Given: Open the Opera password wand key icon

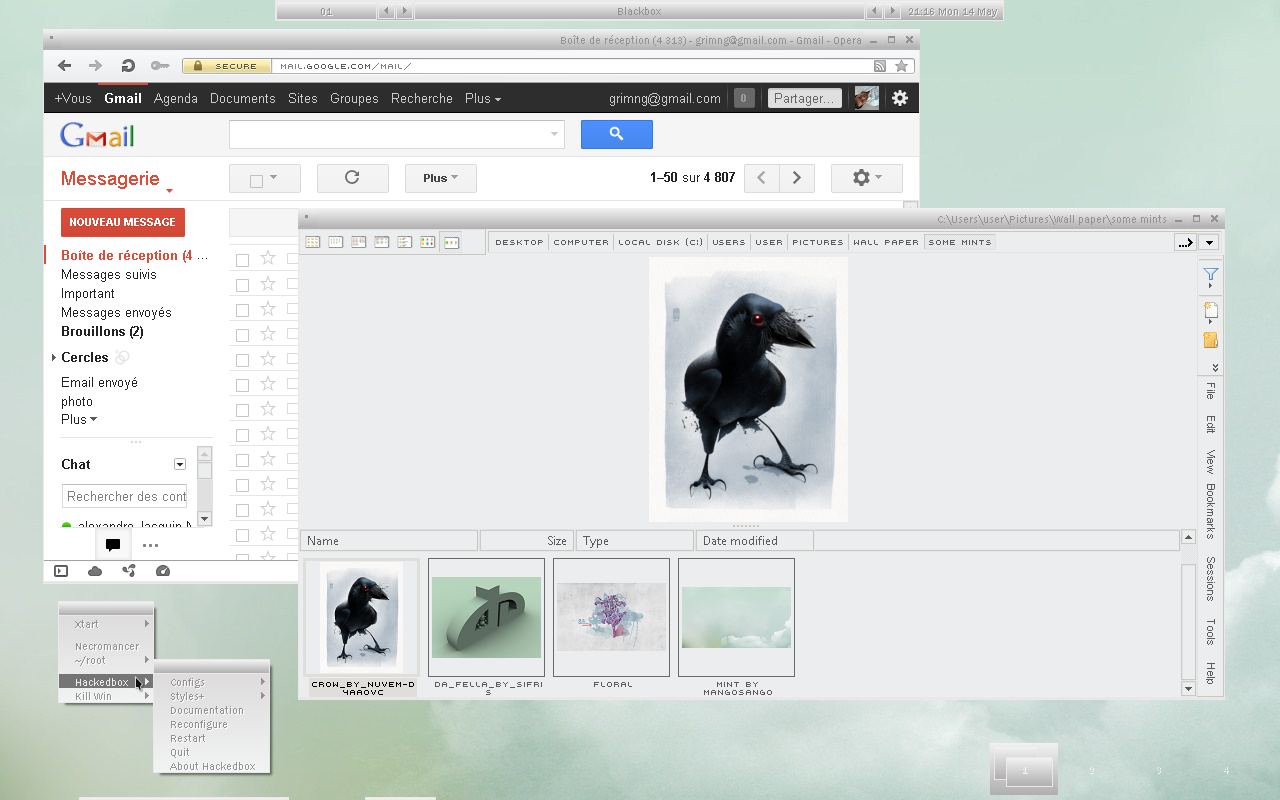Looking at the screenshot, I should click(160, 66).
